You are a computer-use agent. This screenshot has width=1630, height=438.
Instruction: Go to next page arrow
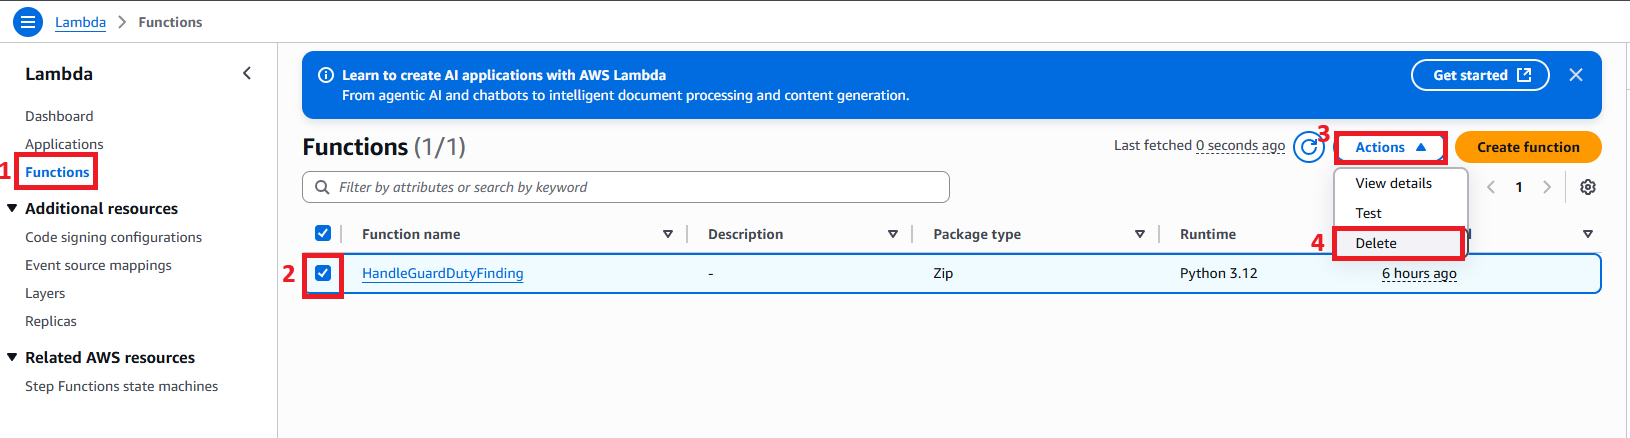(x=1547, y=187)
